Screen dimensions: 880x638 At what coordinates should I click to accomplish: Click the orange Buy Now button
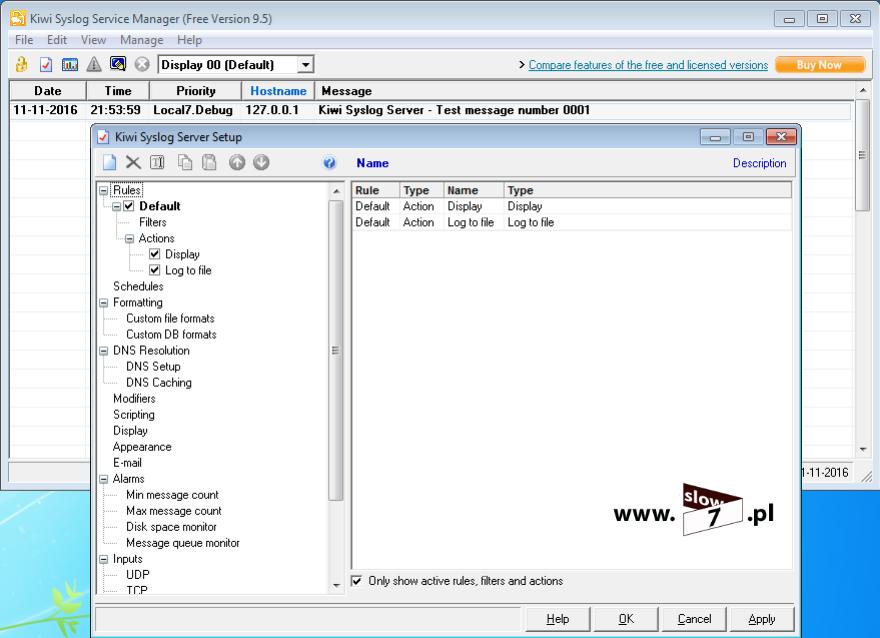(820, 65)
